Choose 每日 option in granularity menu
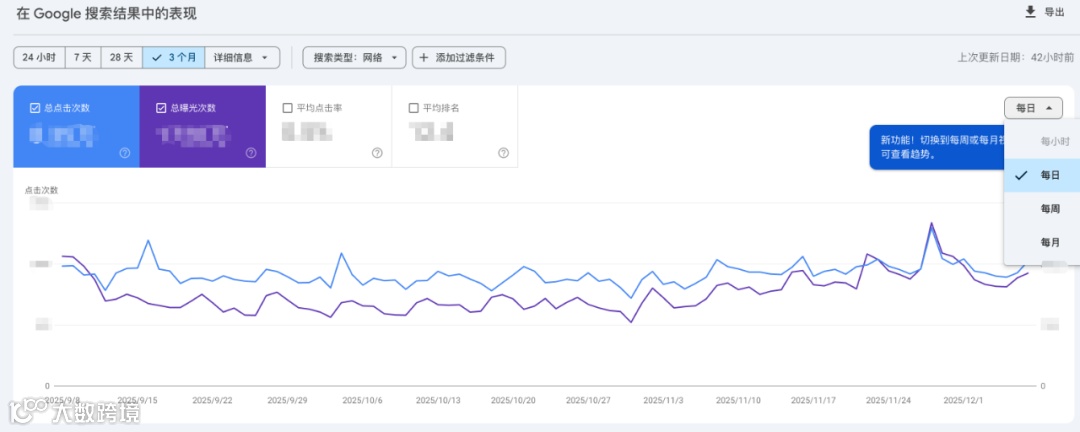Image resolution: width=1080 pixels, height=432 pixels. pyautogui.click(x=1042, y=175)
